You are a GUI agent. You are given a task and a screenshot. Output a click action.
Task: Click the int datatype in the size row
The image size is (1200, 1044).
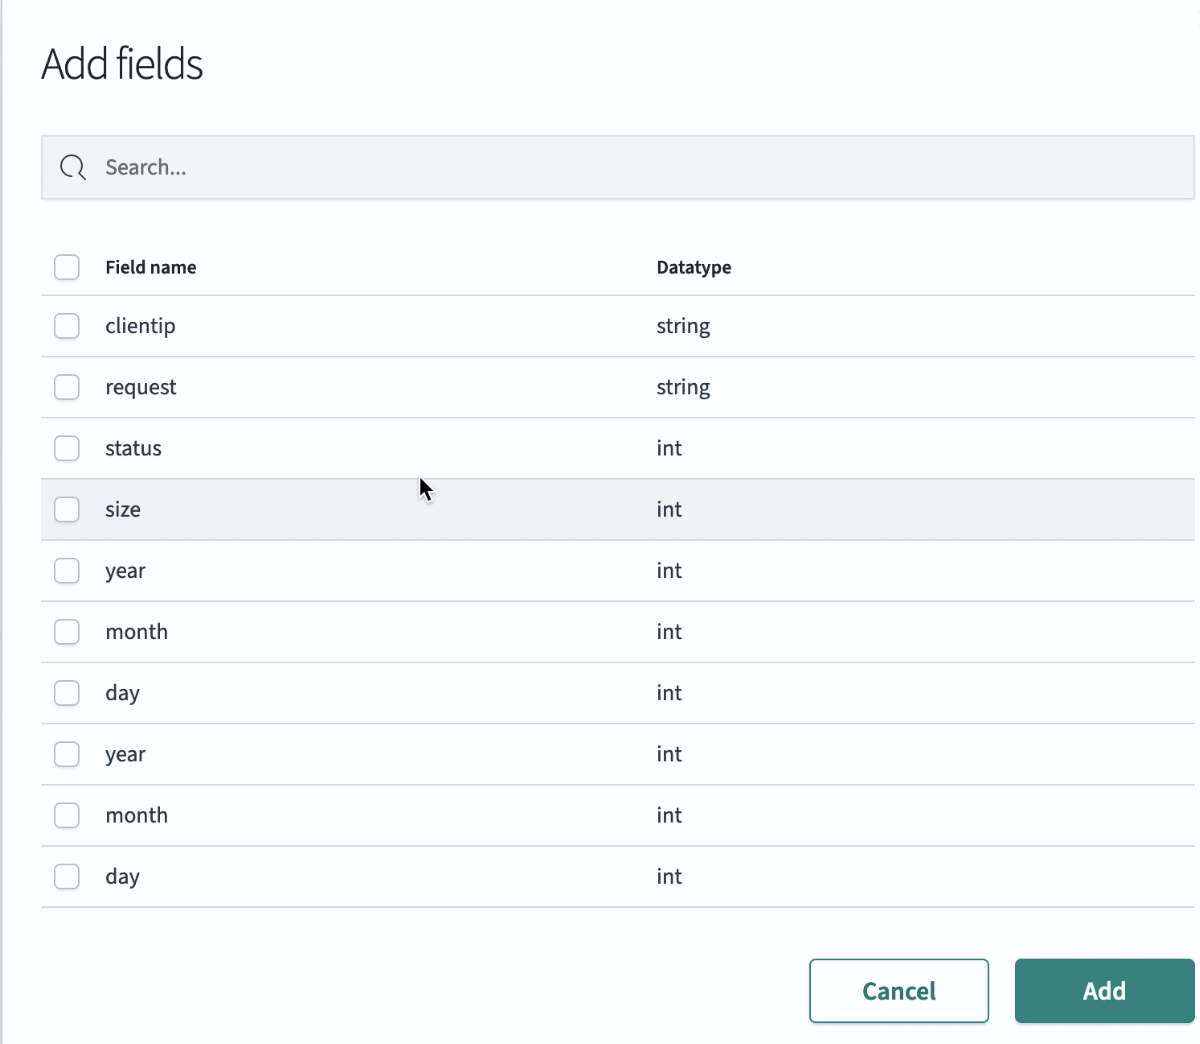669,509
